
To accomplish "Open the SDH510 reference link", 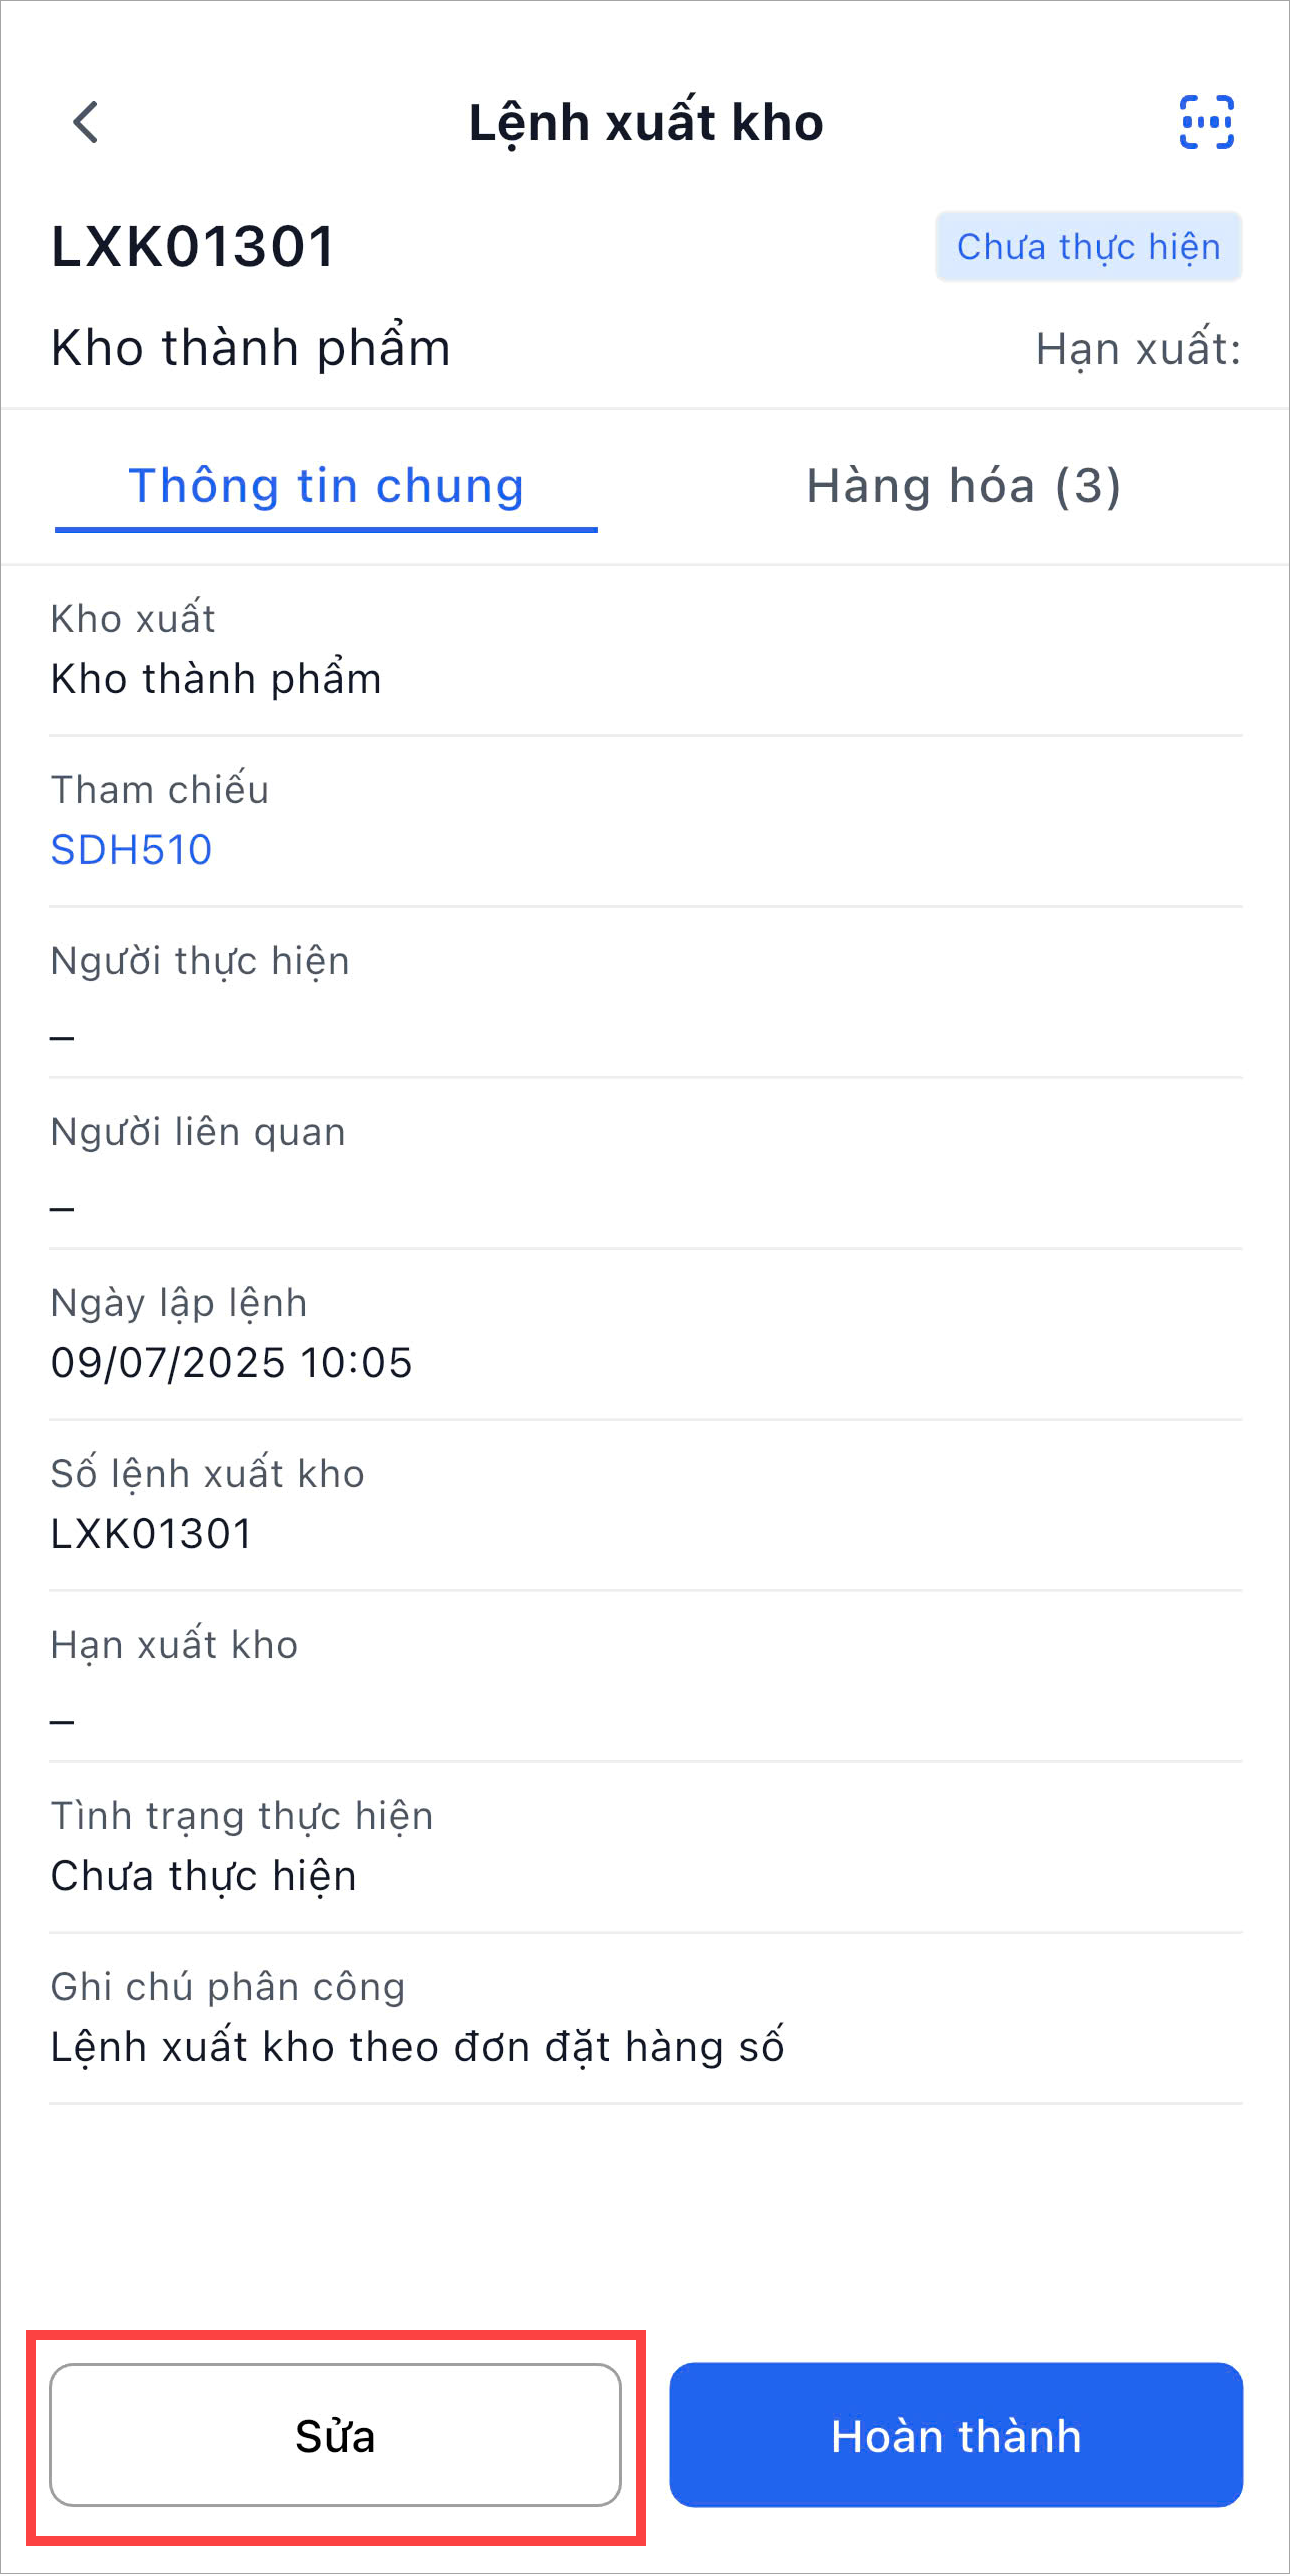I will pos(131,850).
